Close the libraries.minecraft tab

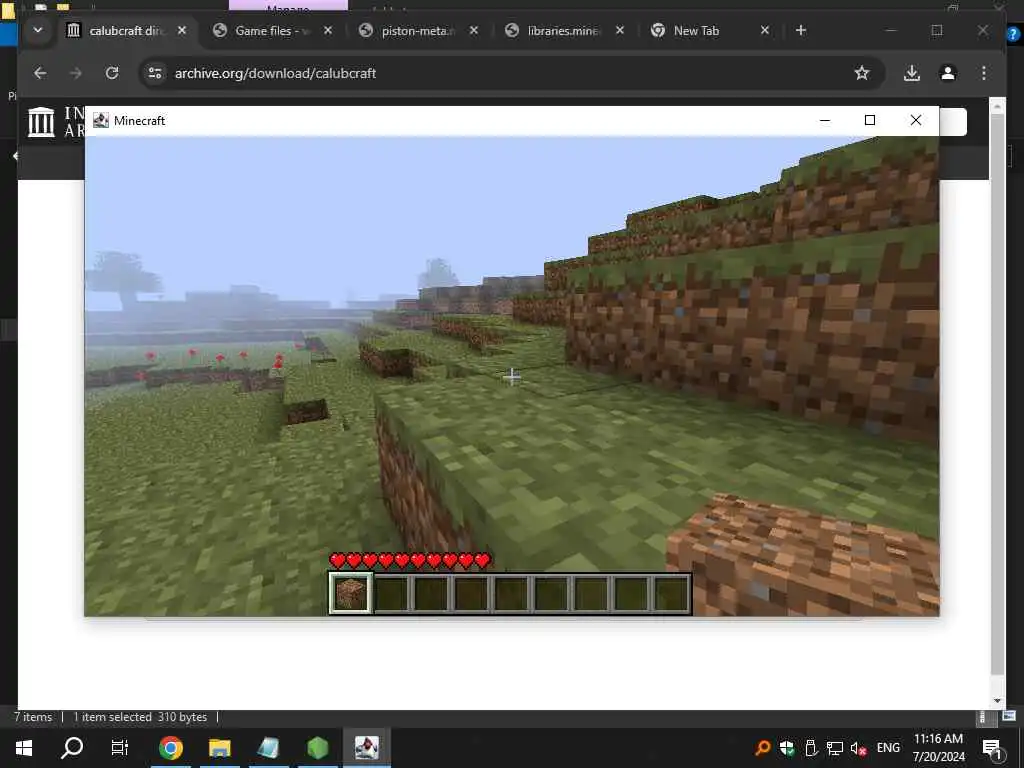[x=620, y=30]
